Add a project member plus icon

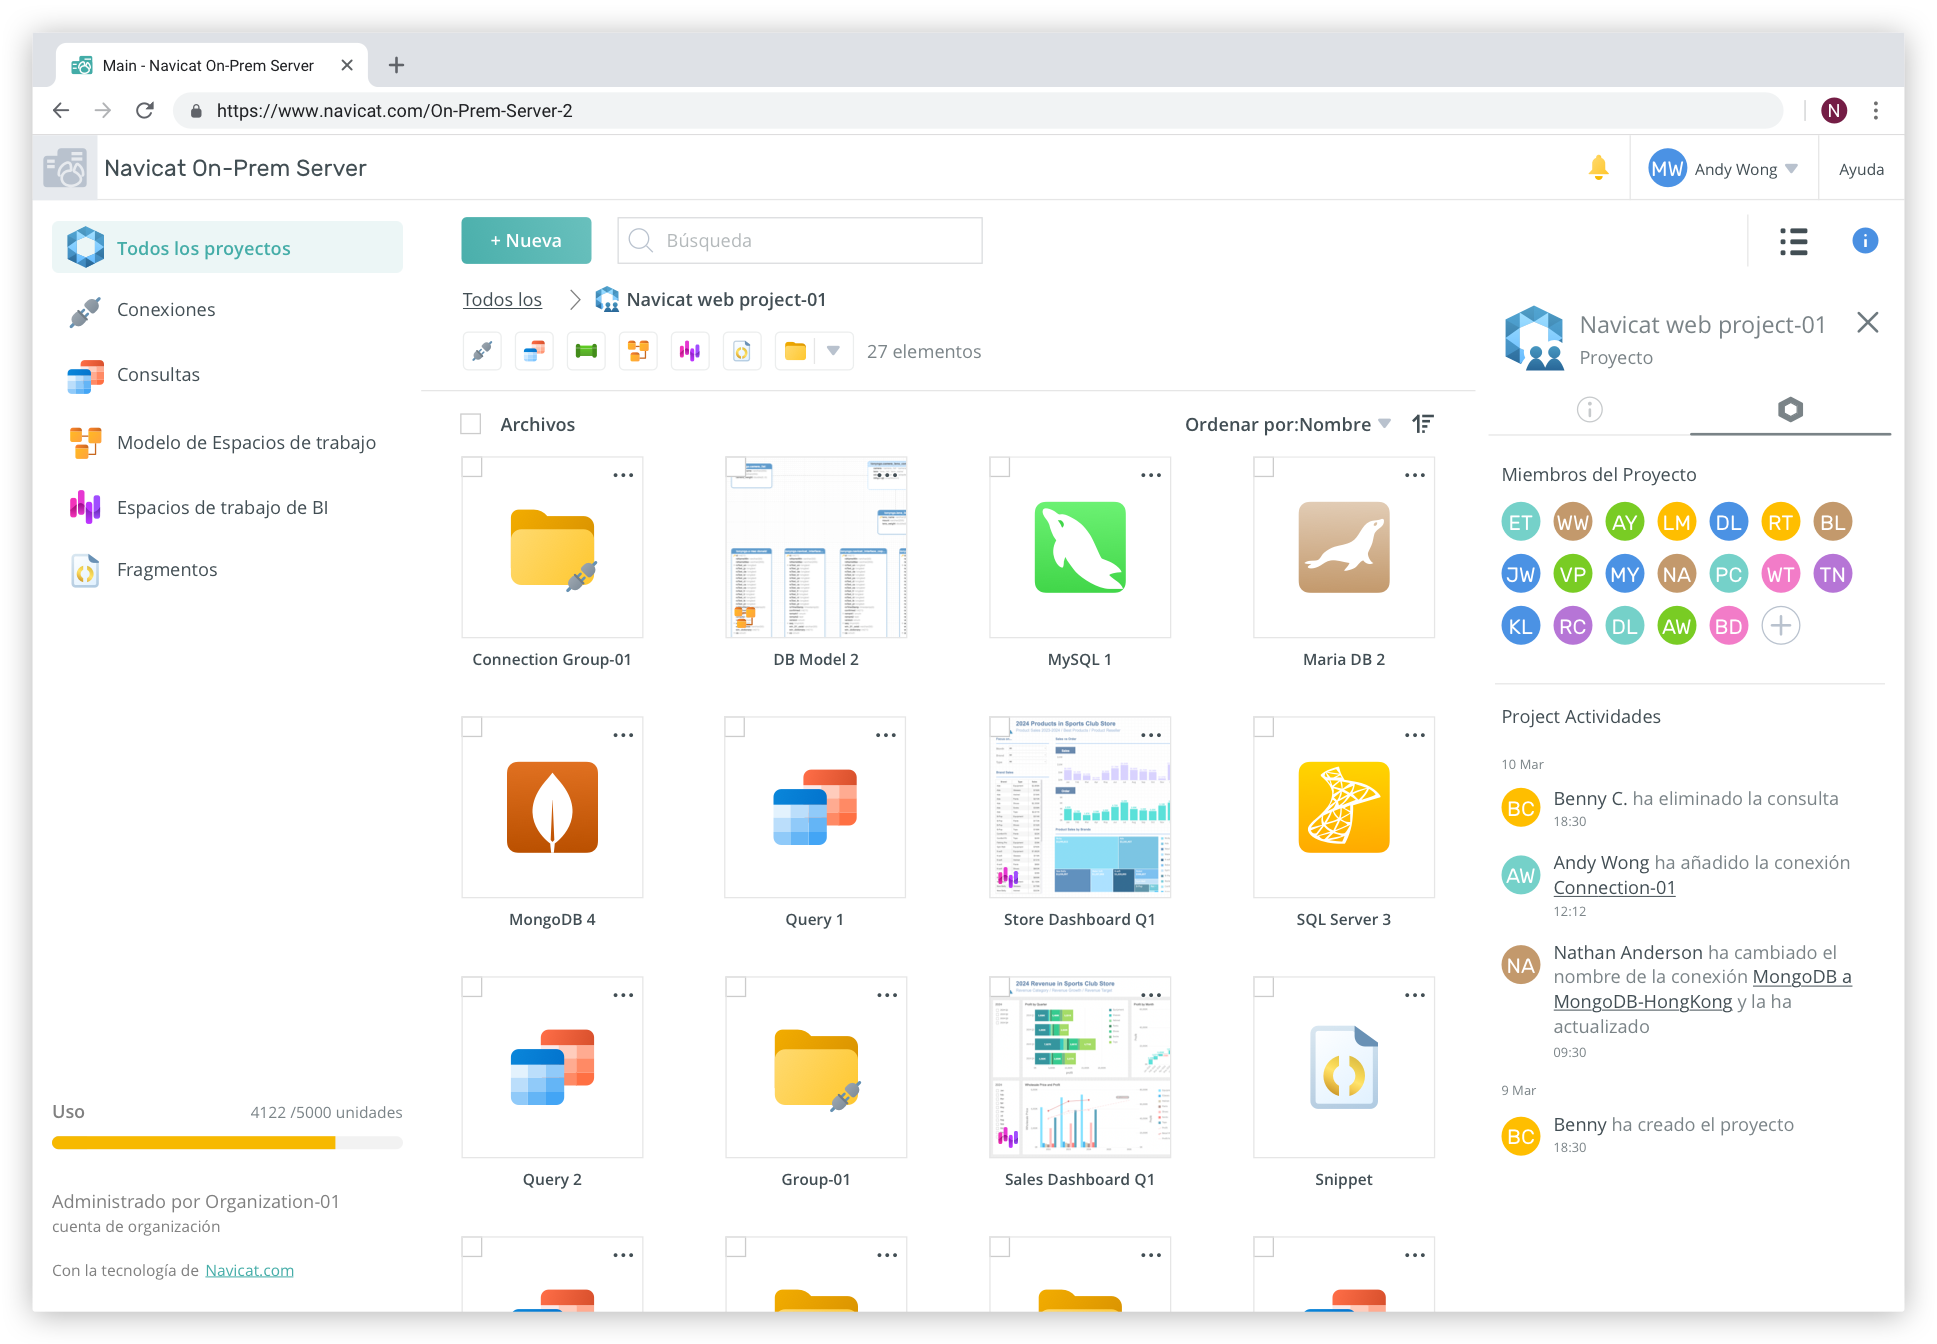pyautogui.click(x=1780, y=626)
